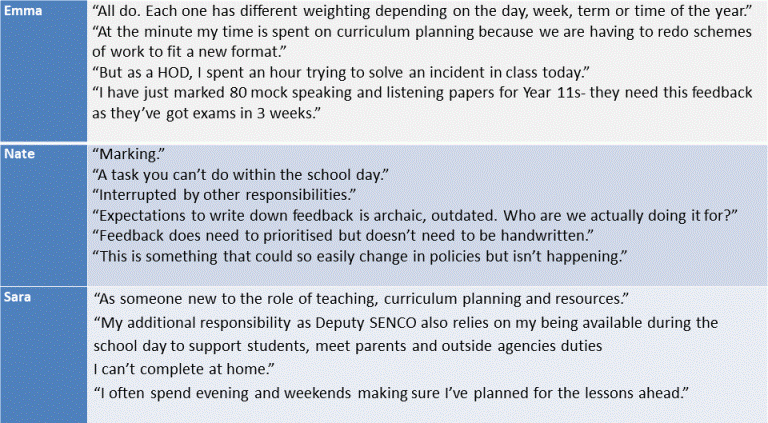This screenshot has width=768, height=423.
Task: Click "A task you can't do" quote
Action: (x=240, y=175)
